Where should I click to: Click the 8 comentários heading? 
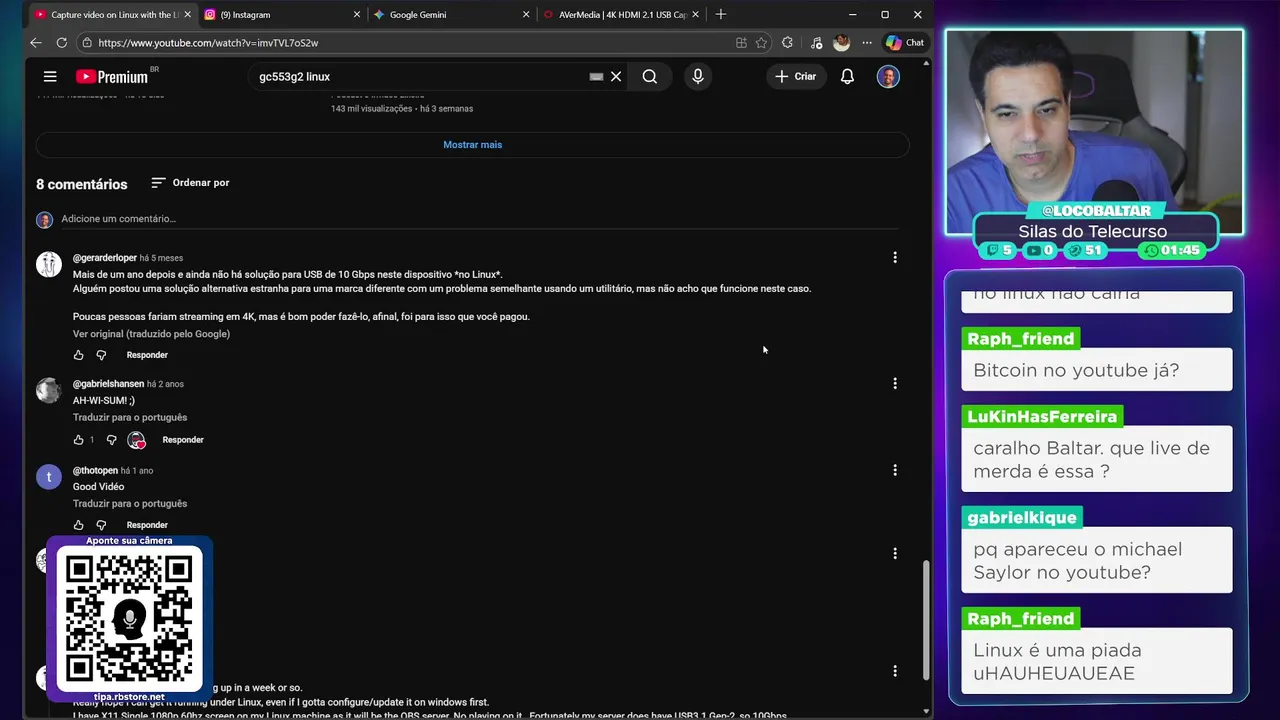pyautogui.click(x=82, y=184)
